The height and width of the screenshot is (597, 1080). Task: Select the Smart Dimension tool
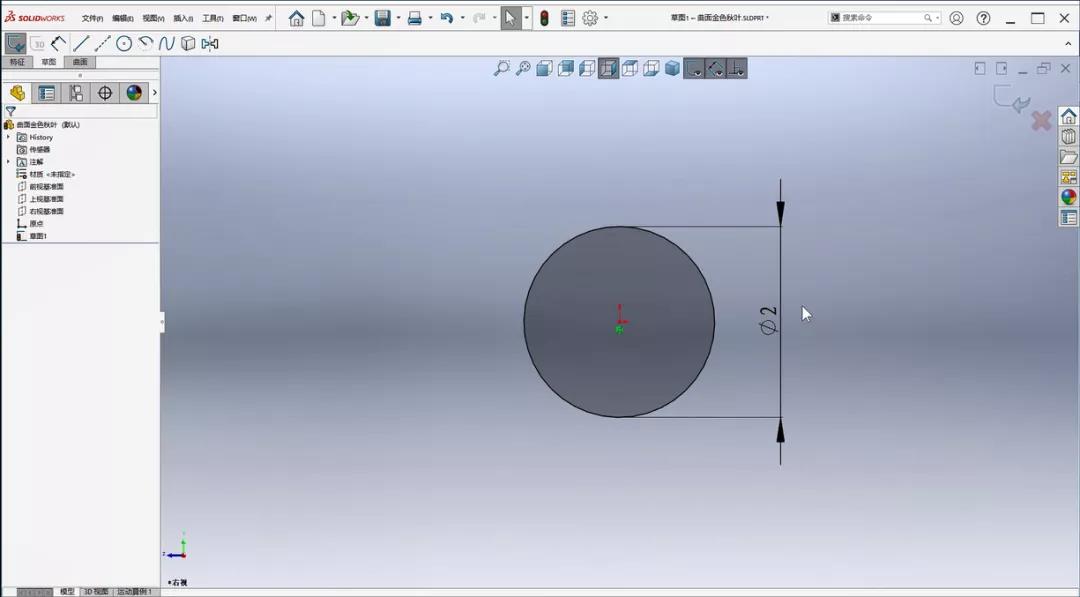pyautogui.click(x=59, y=43)
